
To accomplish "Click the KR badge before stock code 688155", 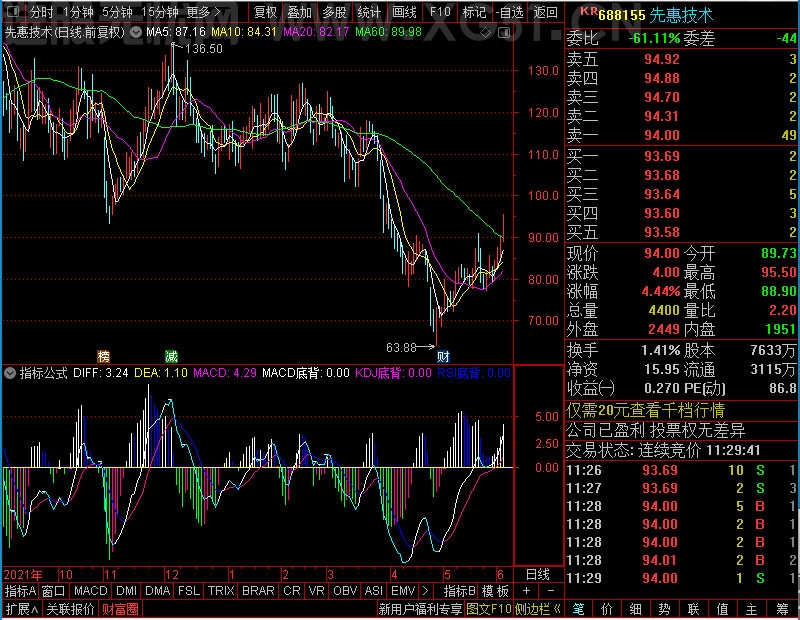I will [588, 11].
